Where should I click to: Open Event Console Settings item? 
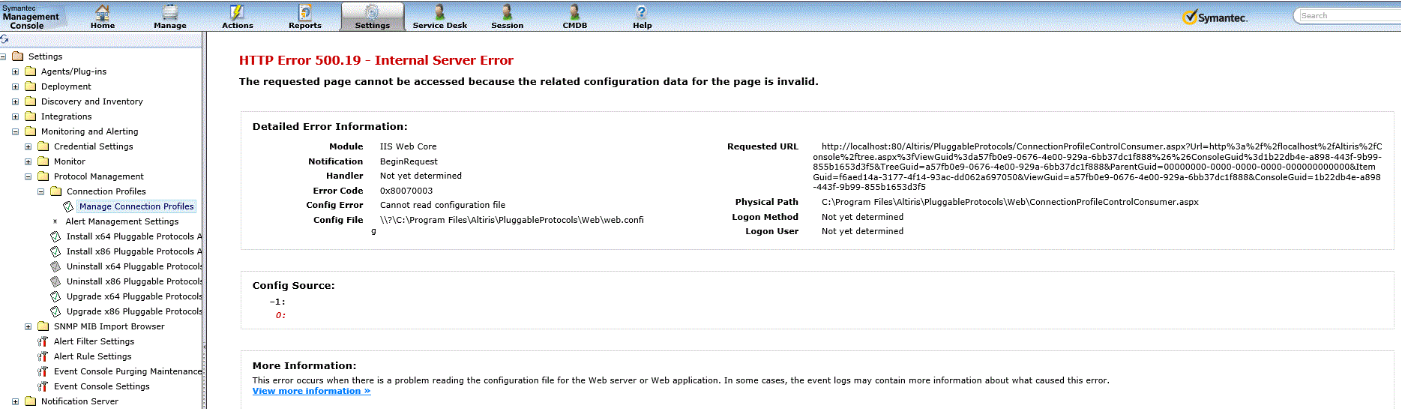pos(101,387)
